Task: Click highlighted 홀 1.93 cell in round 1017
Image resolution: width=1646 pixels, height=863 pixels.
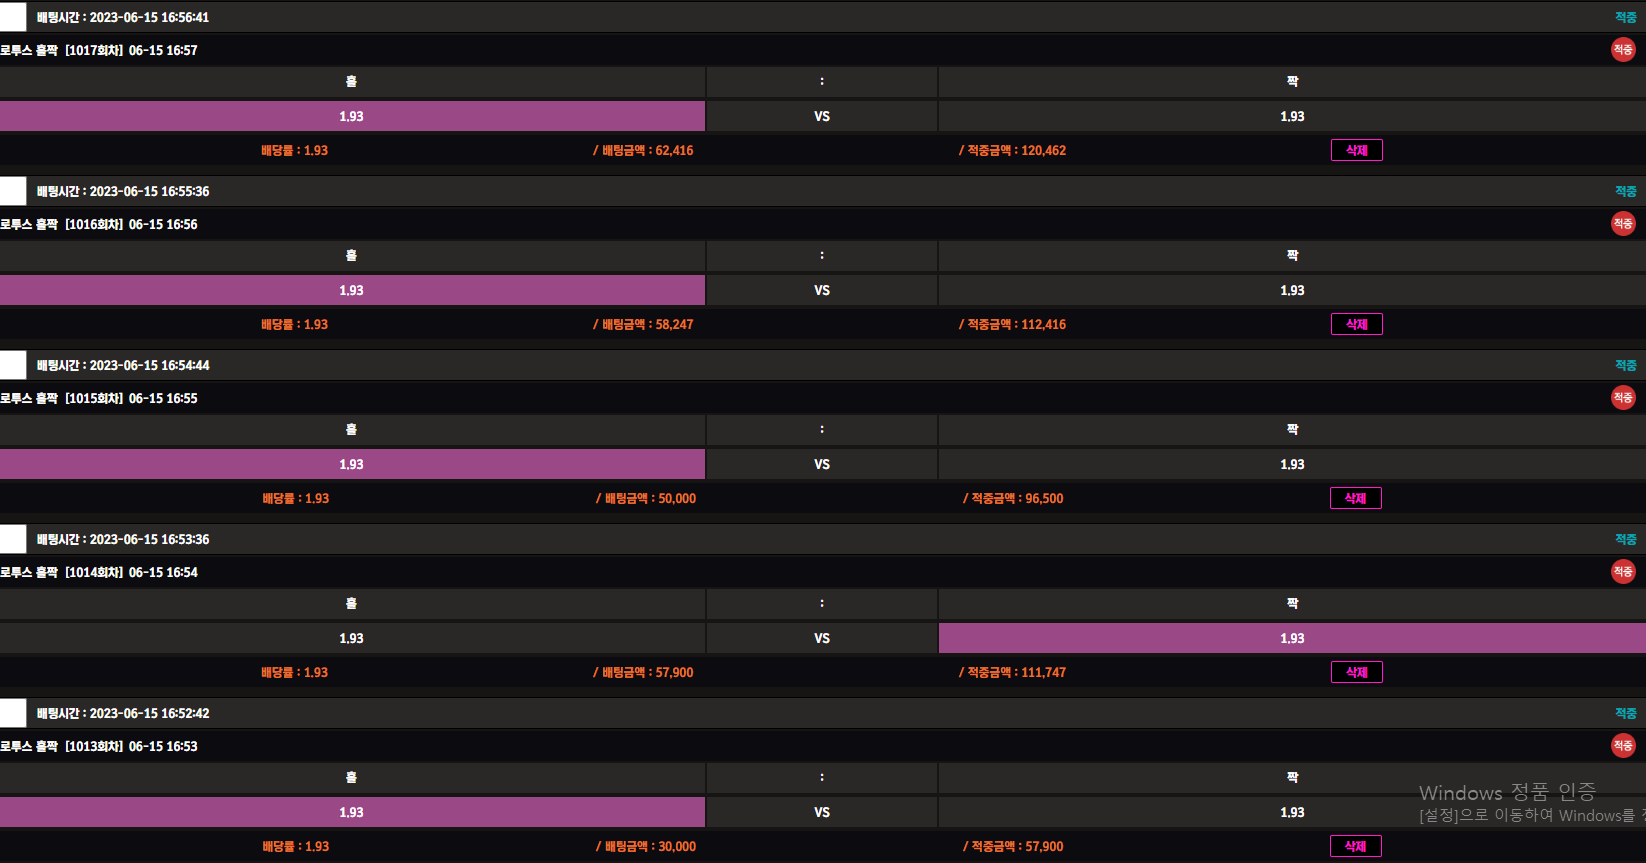Action: point(352,116)
